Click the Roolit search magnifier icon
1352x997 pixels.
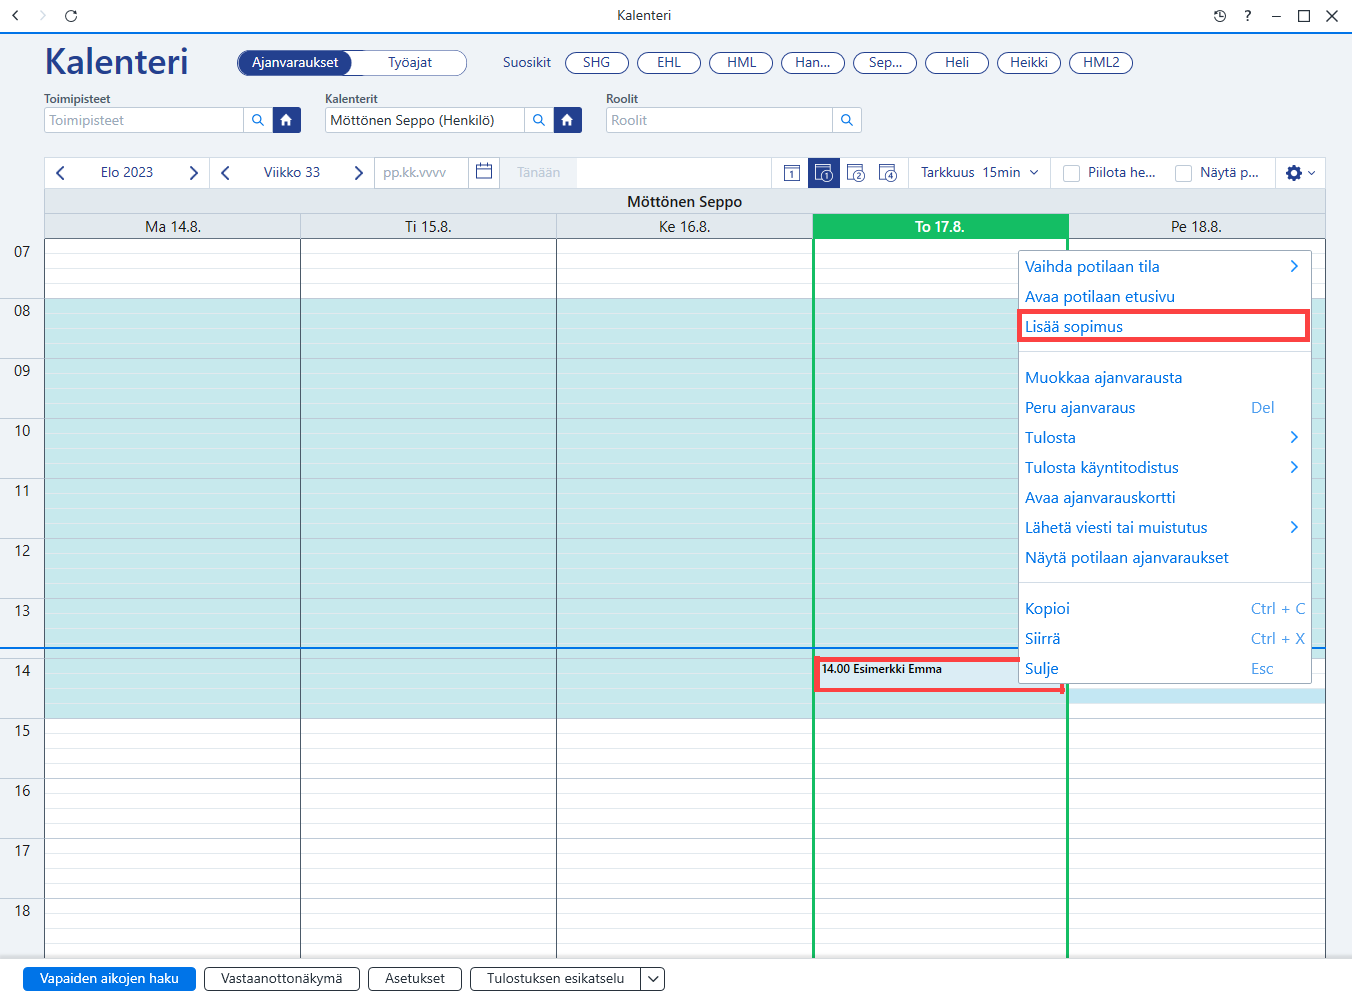pyautogui.click(x=847, y=120)
